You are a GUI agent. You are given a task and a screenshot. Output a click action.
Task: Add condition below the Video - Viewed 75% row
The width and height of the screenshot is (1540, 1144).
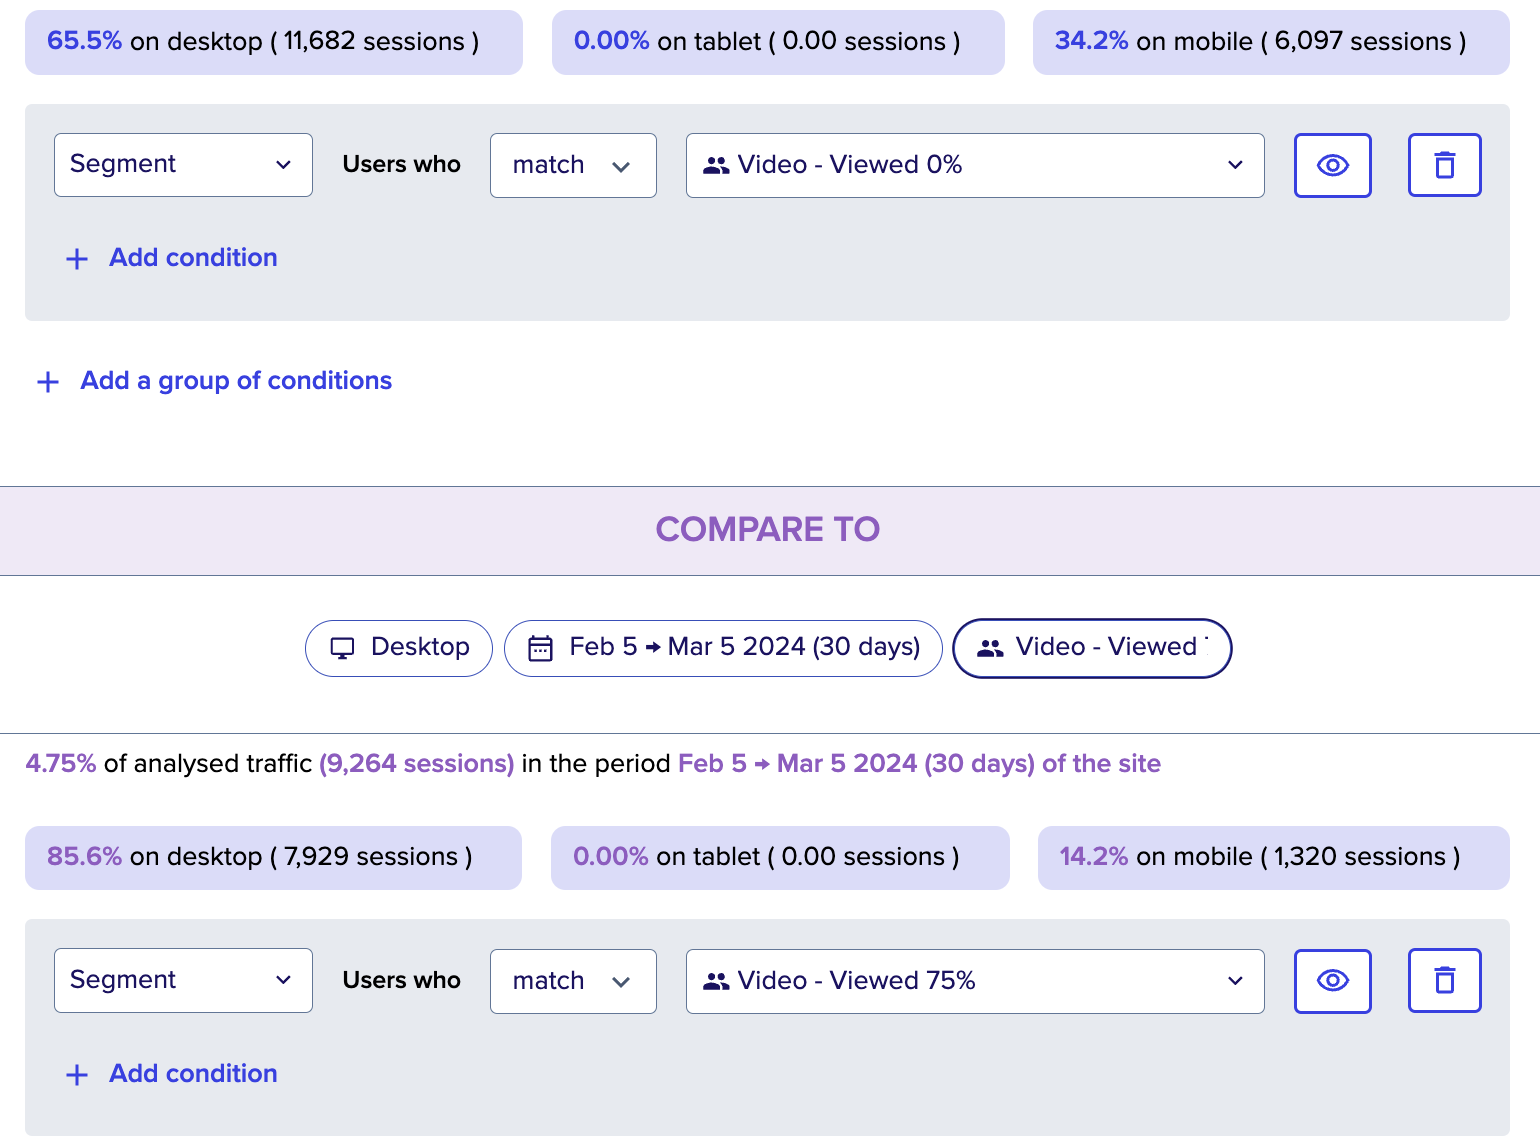172,1074
